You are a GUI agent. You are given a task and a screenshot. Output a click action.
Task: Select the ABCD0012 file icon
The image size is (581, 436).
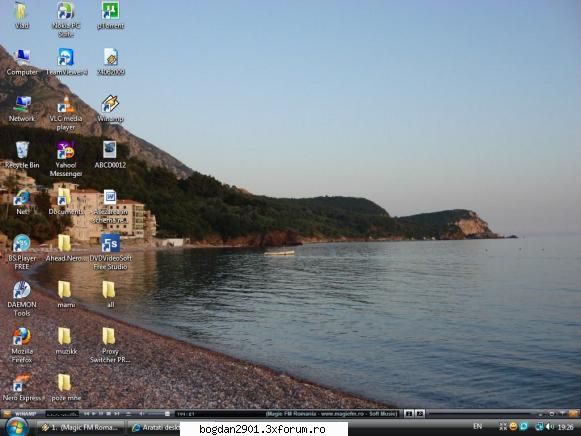coord(110,154)
